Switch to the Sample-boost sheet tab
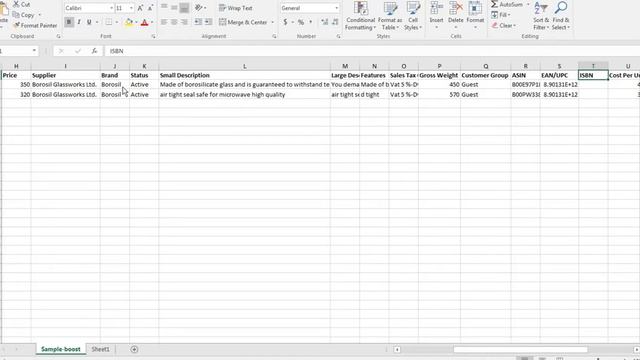 pos(60,349)
